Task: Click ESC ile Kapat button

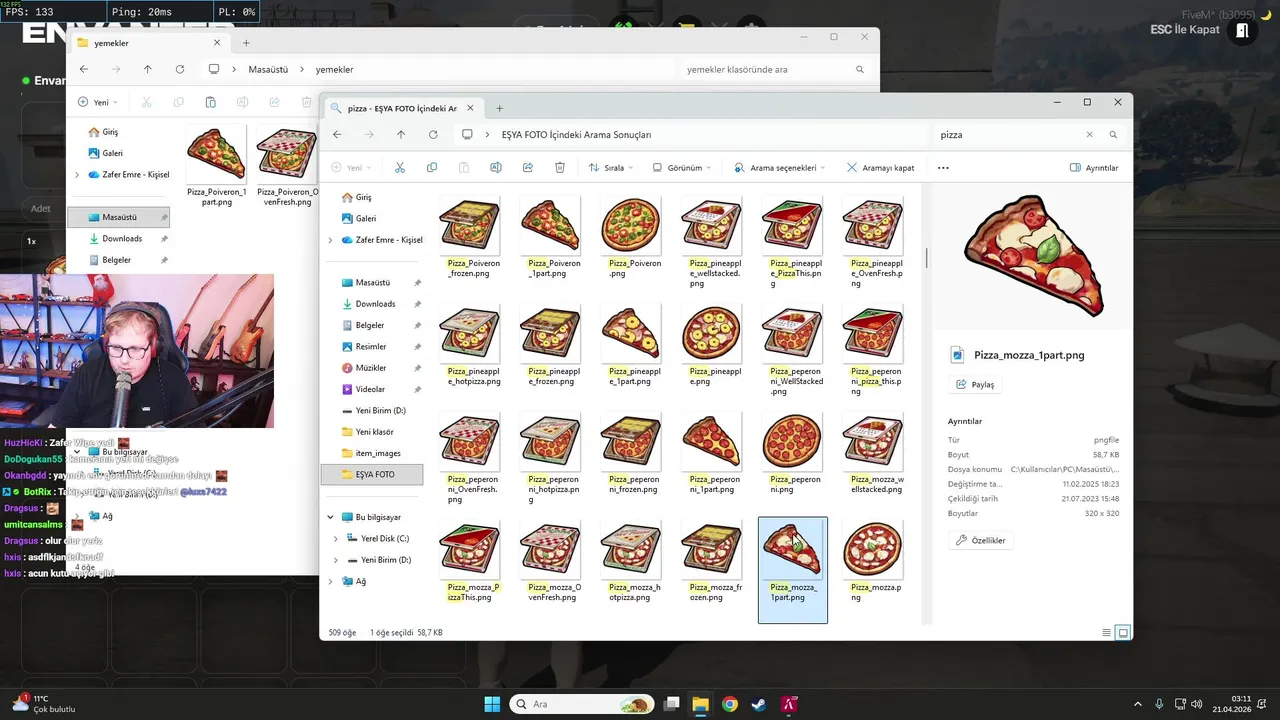Action: 1201,30
